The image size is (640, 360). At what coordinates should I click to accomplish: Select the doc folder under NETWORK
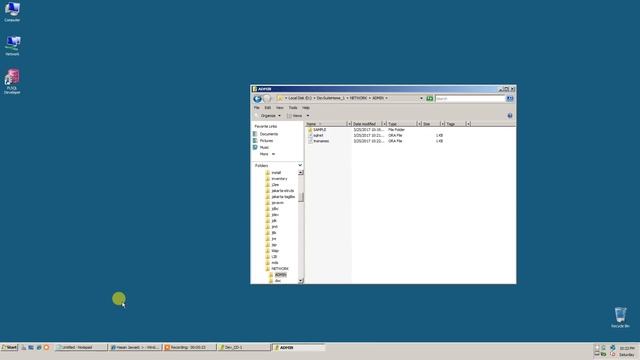pyautogui.click(x=278, y=281)
